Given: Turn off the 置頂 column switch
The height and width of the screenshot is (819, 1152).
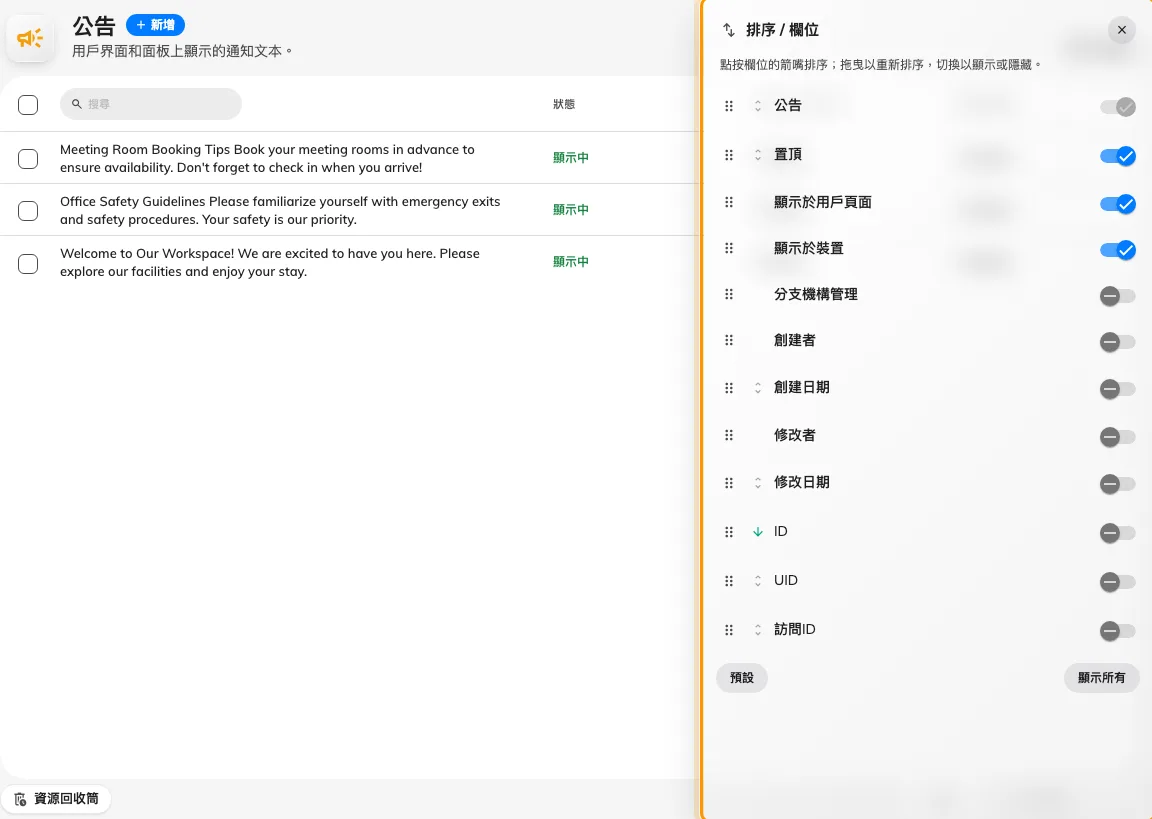Looking at the screenshot, I should (x=1117, y=156).
